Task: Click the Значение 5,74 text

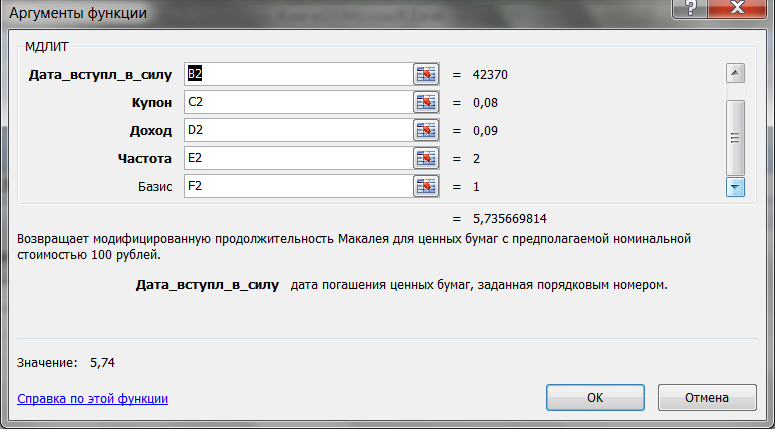Action: coord(66,363)
